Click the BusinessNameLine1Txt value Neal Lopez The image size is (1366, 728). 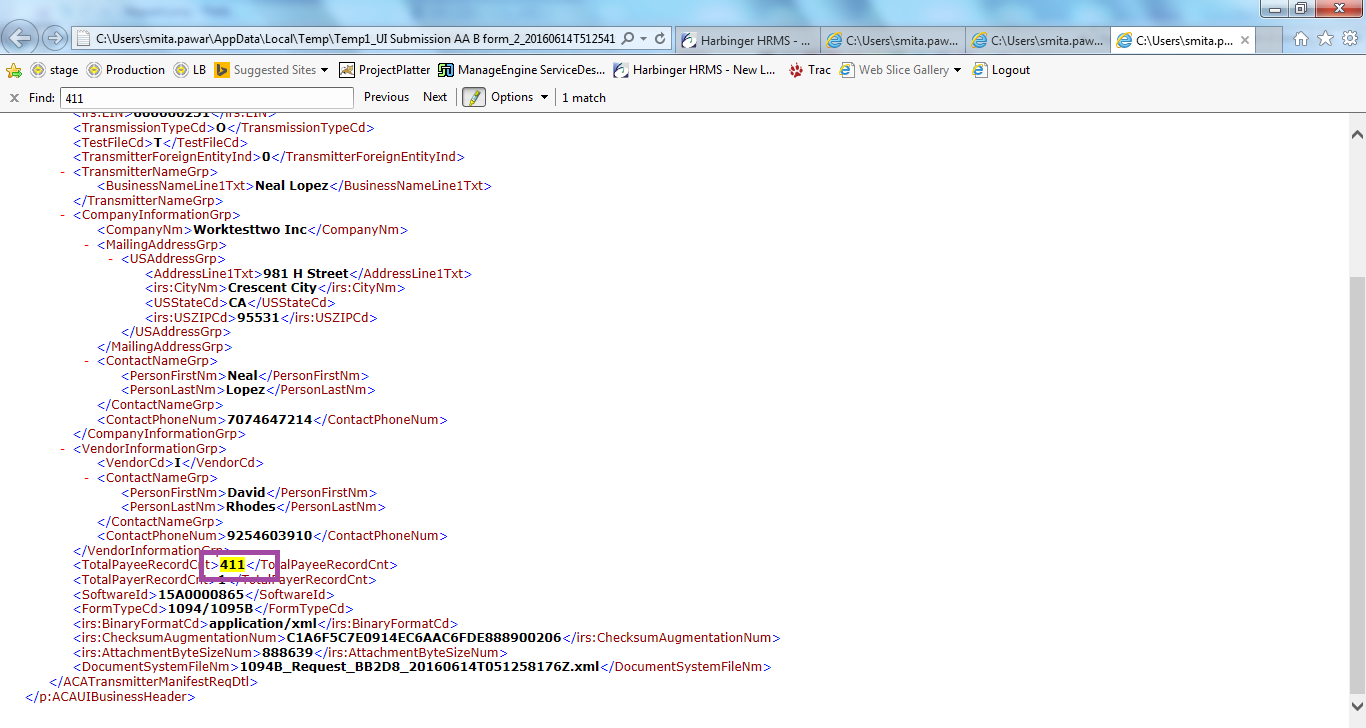pos(292,186)
